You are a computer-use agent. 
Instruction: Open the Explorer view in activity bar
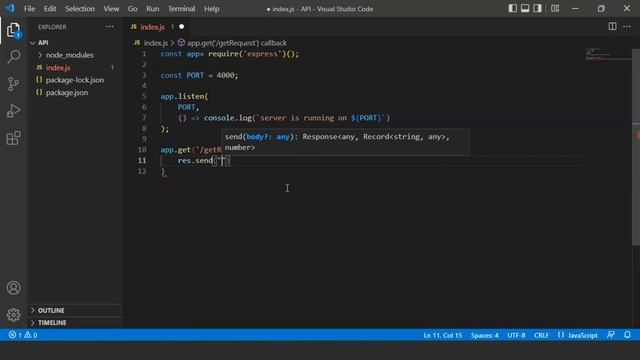click(x=13, y=30)
